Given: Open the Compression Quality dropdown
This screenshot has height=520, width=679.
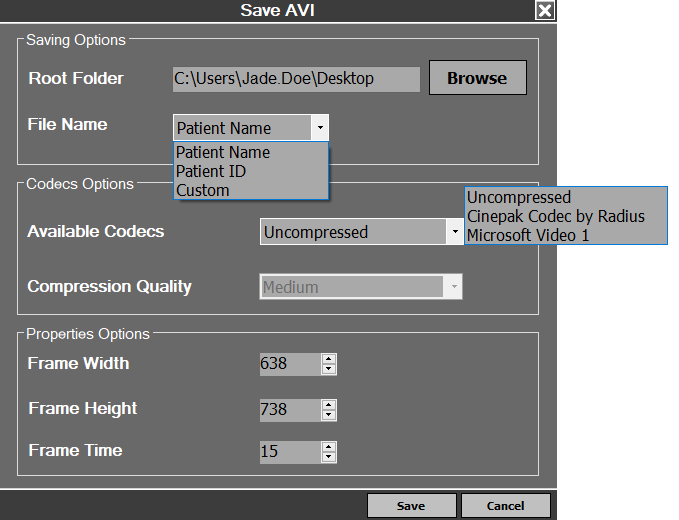Looking at the screenshot, I should [x=453, y=287].
